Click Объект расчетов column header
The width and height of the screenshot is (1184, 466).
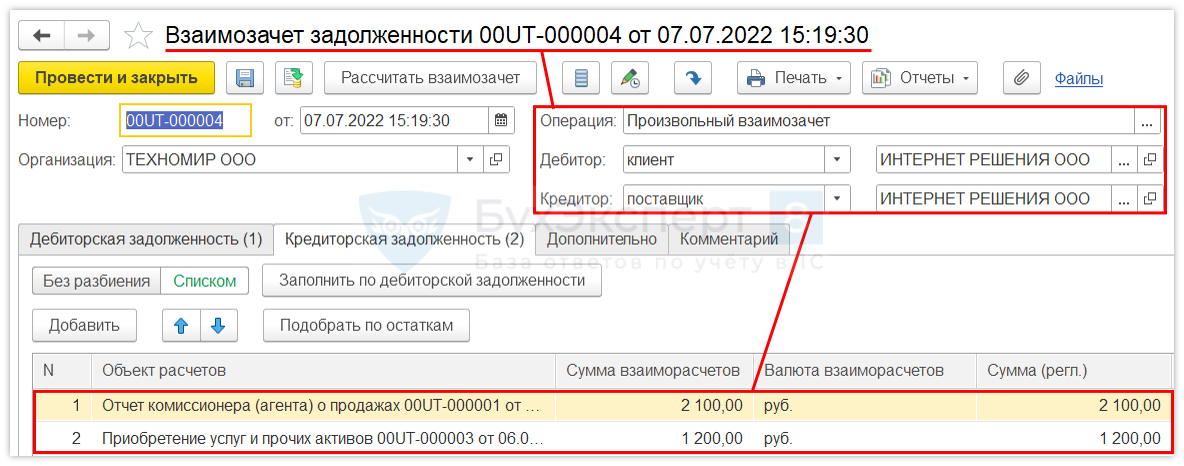pos(323,371)
